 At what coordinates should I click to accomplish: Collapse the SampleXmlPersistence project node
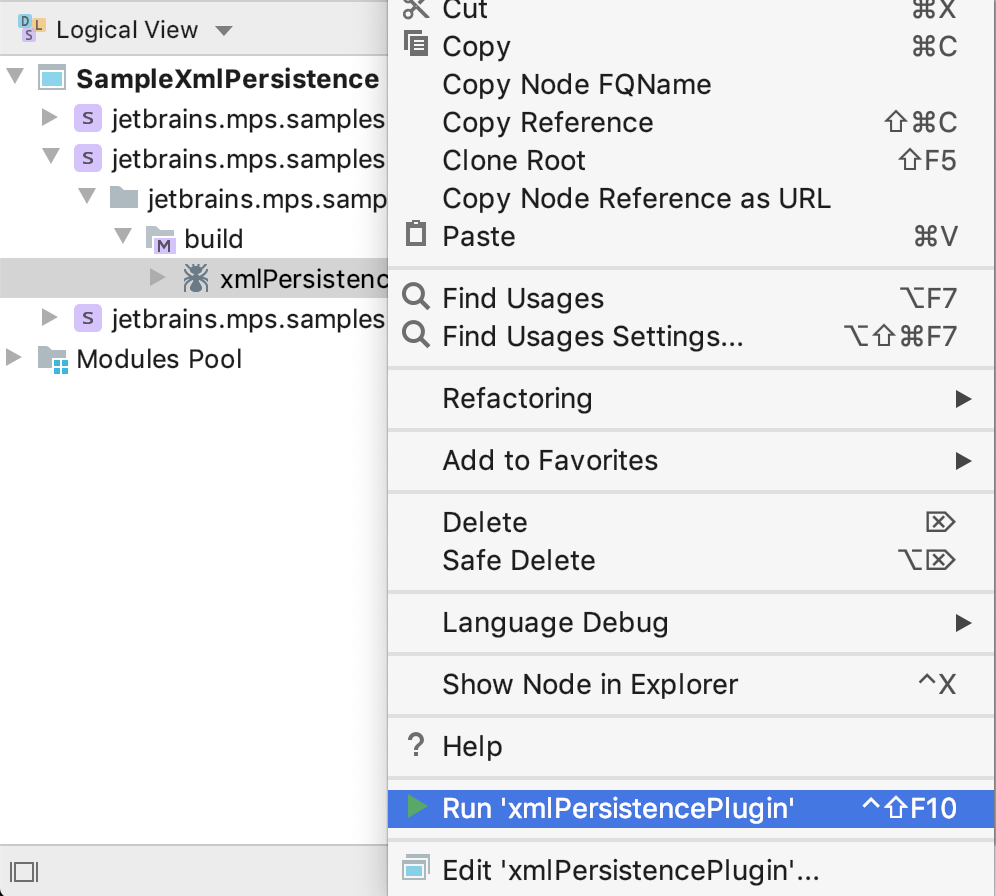15,78
